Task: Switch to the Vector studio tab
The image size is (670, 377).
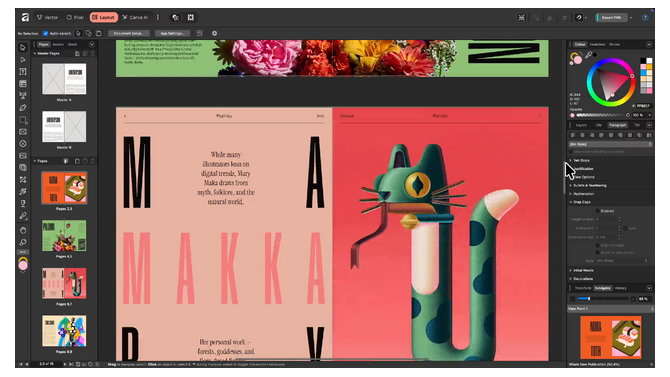Action: (x=47, y=18)
